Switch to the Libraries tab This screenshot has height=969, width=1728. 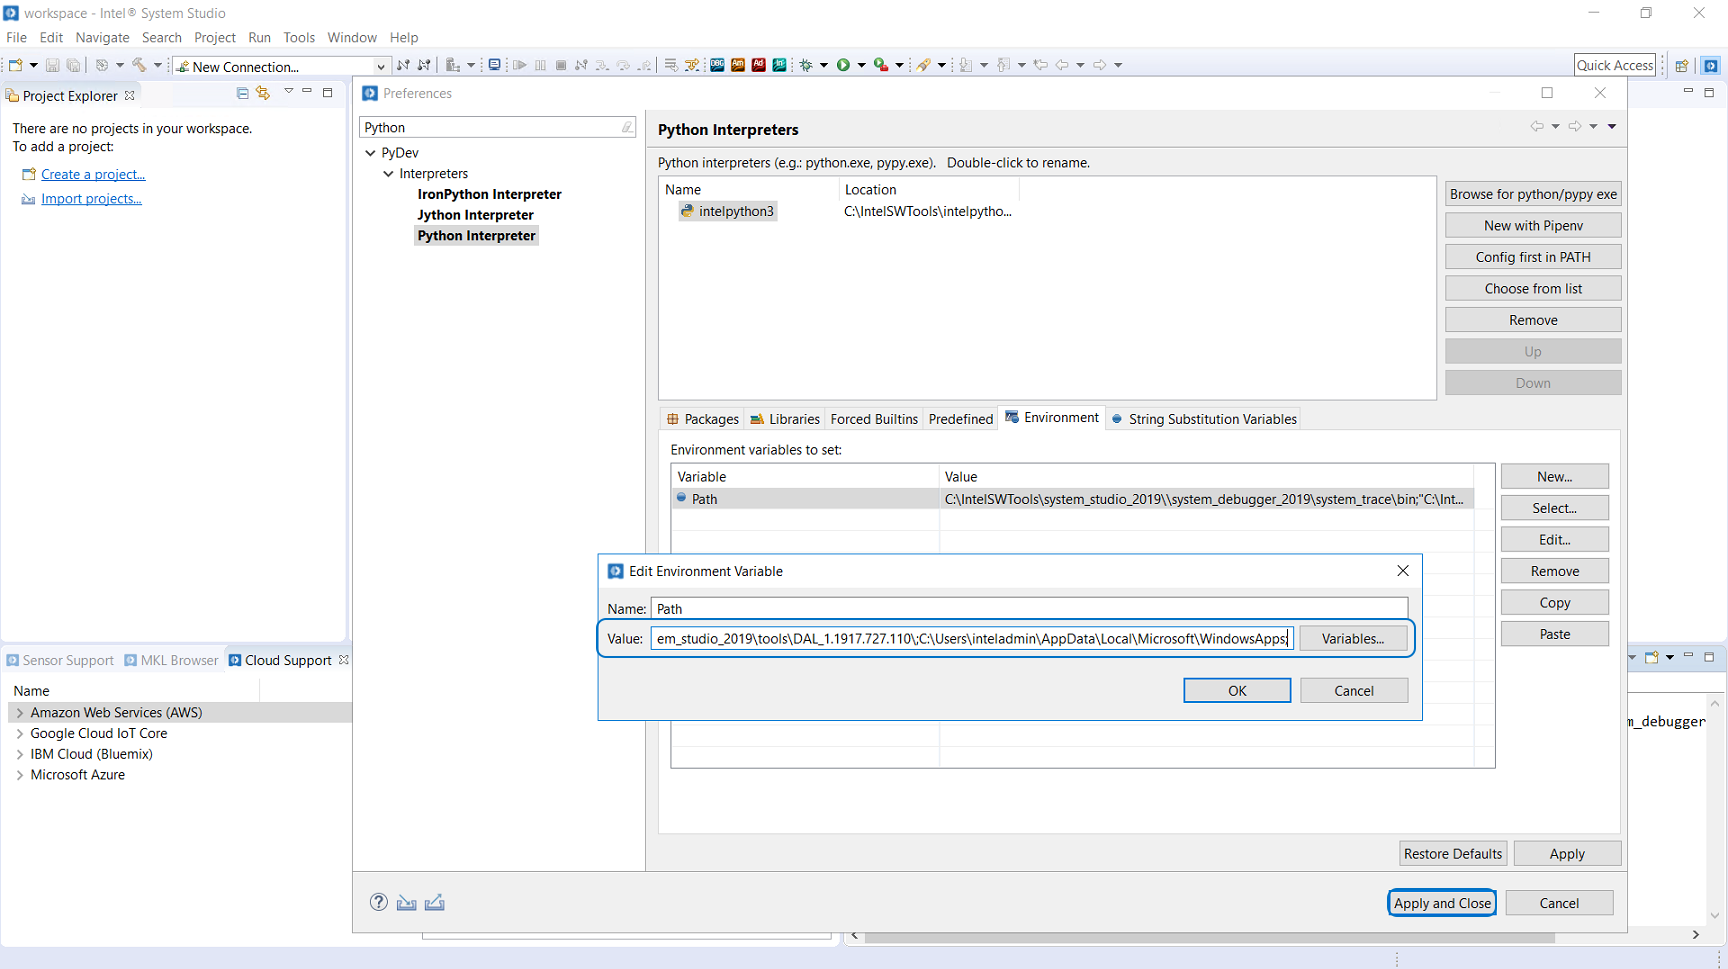pyautogui.click(x=785, y=419)
